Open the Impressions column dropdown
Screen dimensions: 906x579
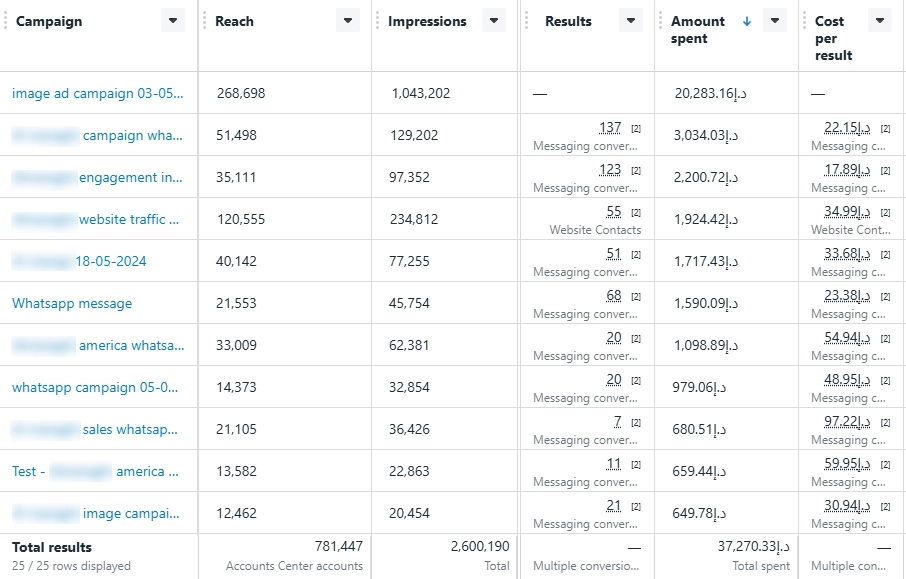coord(493,20)
